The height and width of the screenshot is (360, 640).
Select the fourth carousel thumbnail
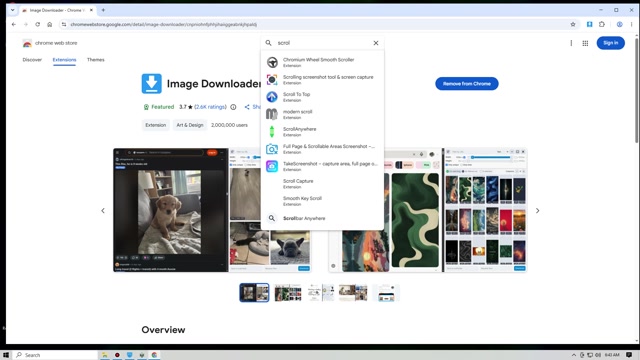pos(353,293)
